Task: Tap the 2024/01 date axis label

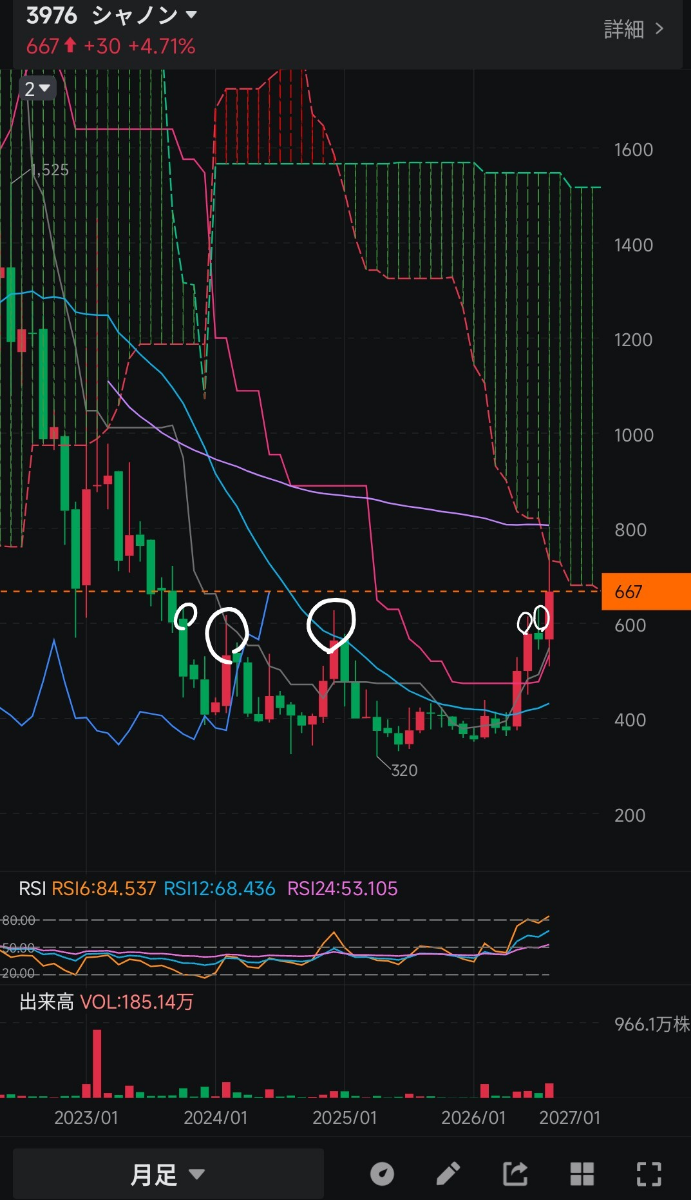Action: coord(216,1116)
